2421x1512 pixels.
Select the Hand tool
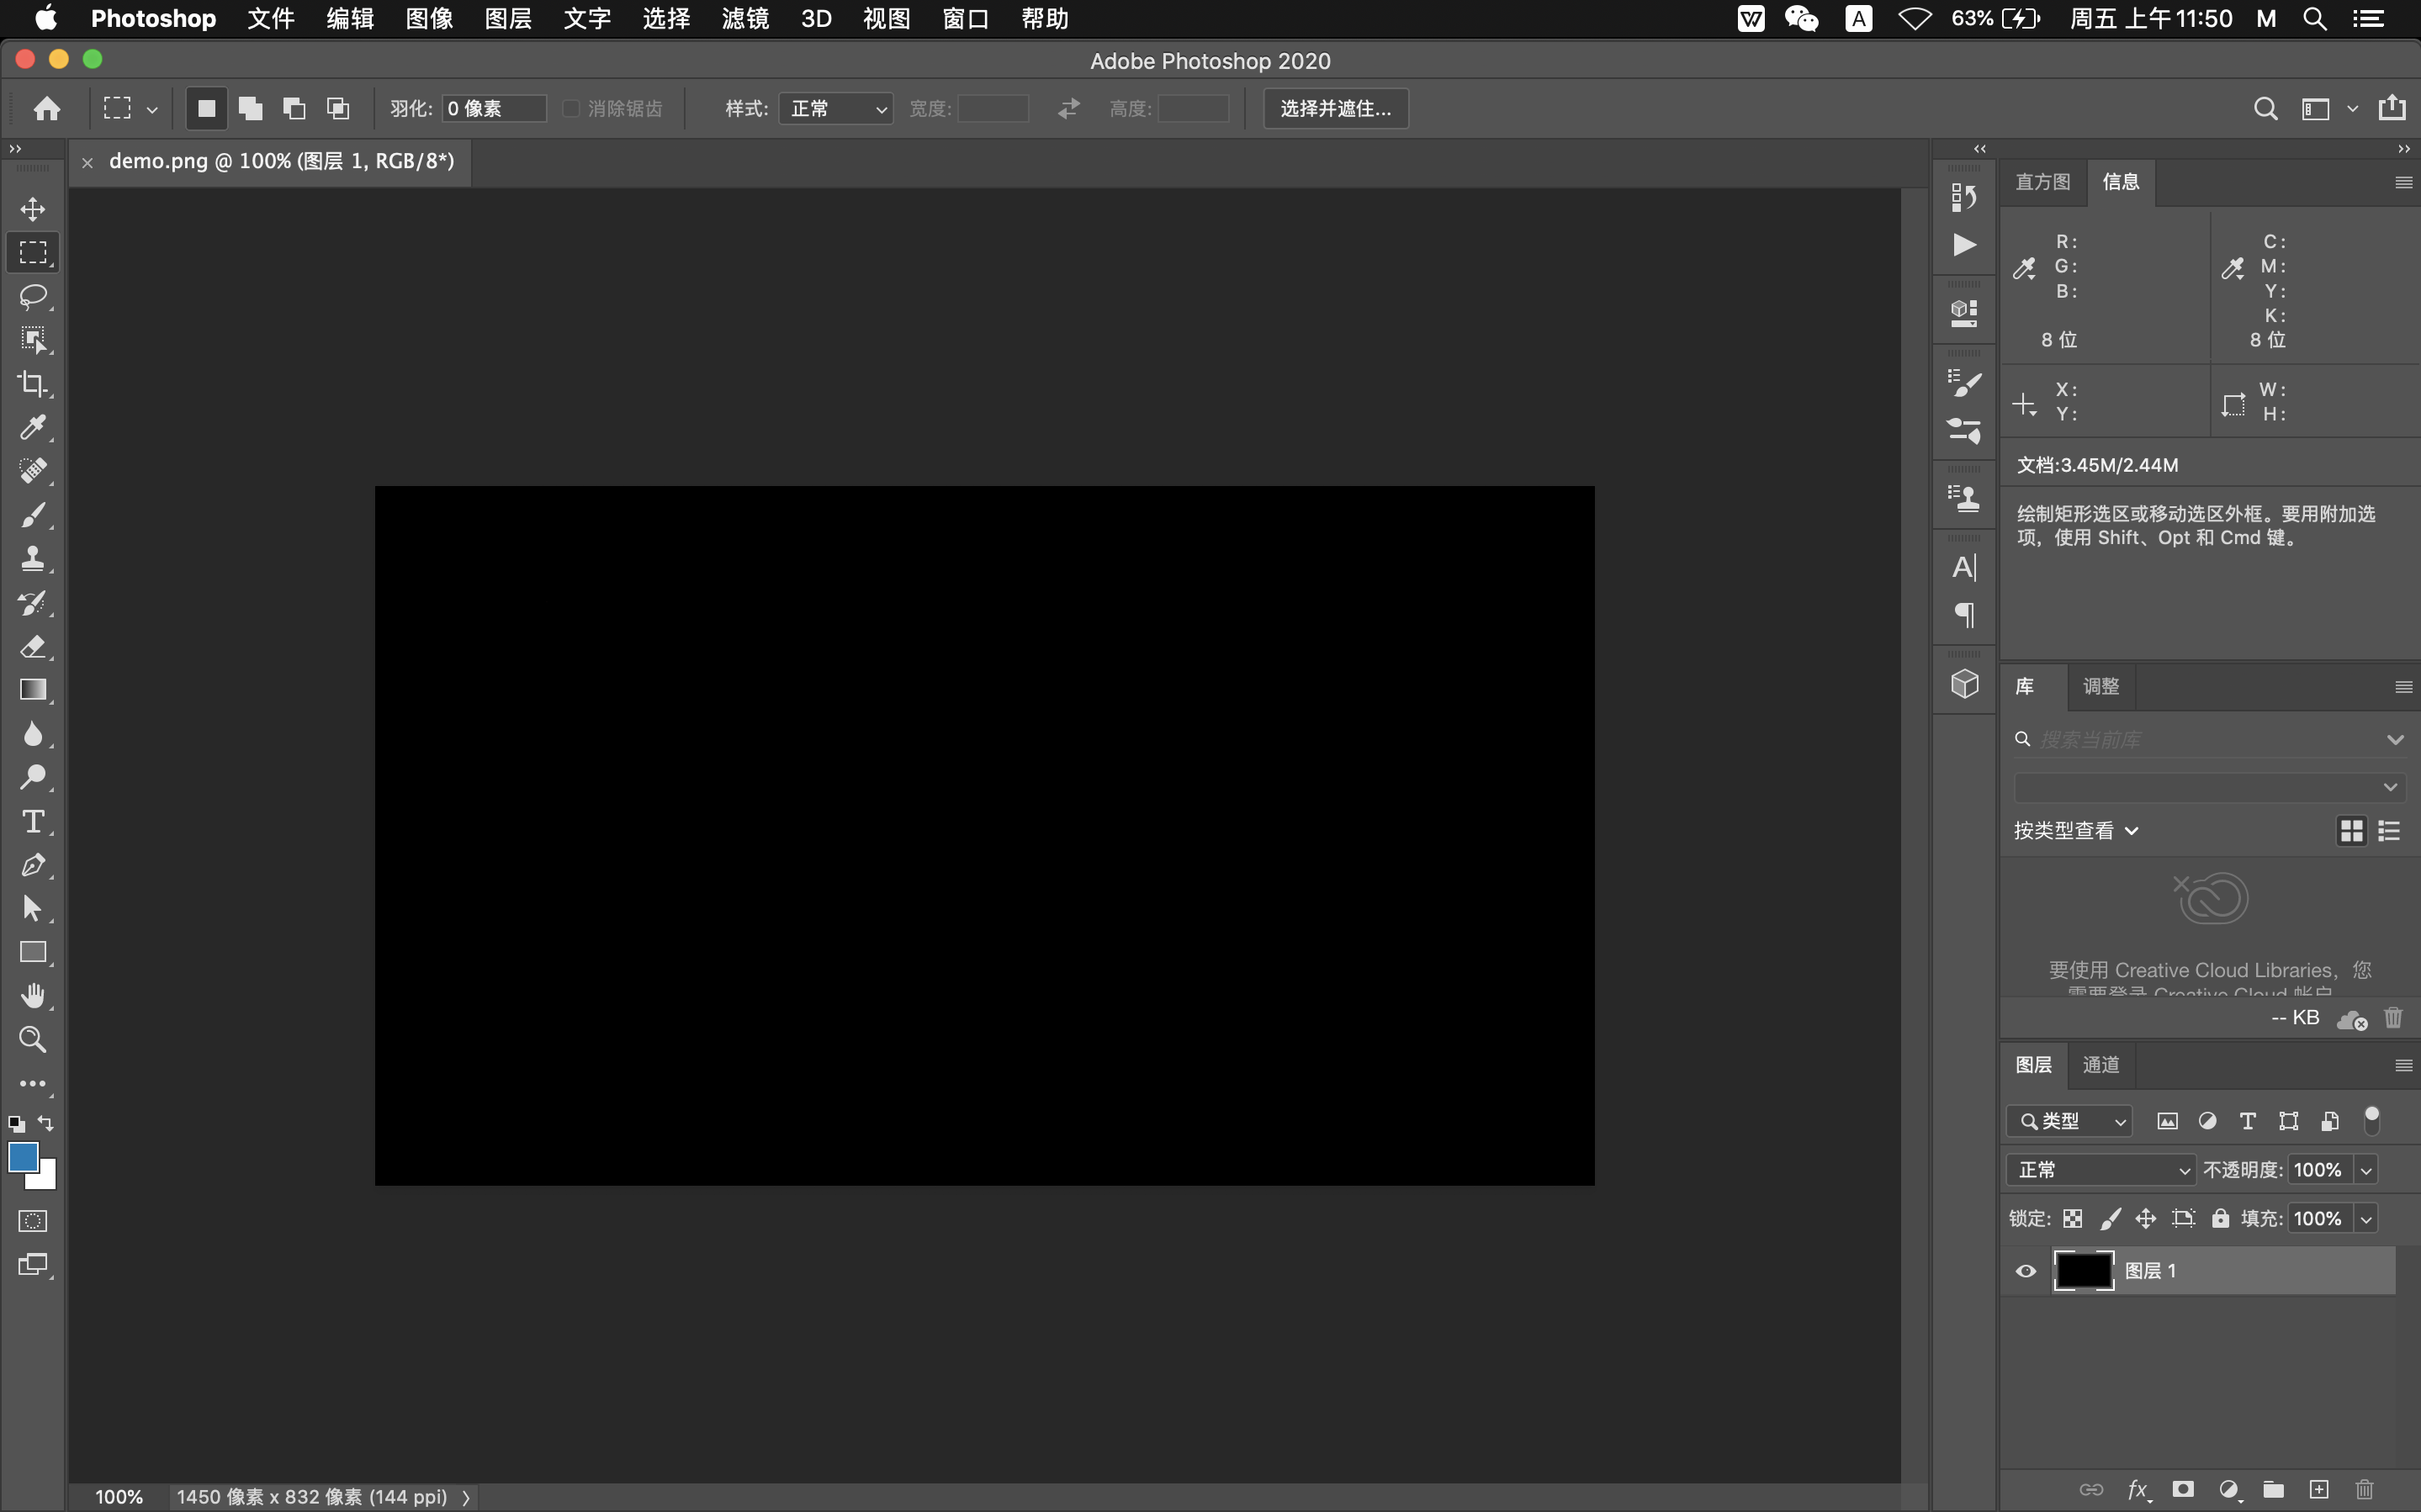point(33,995)
